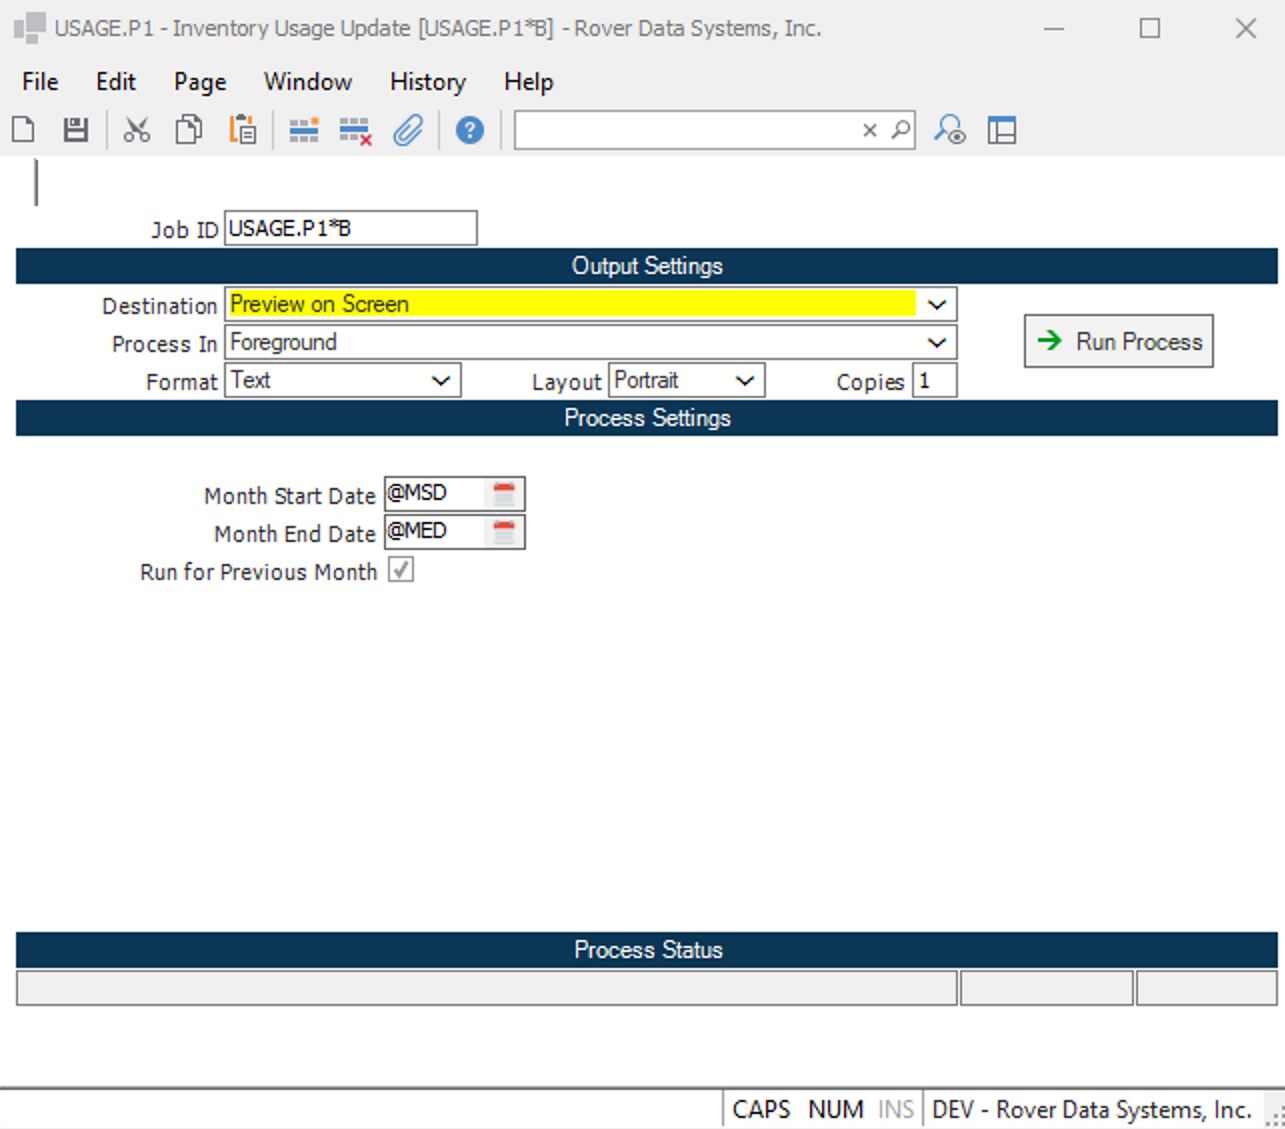1285x1129 pixels.
Task: Expand the Process In dropdown
Action: (936, 342)
